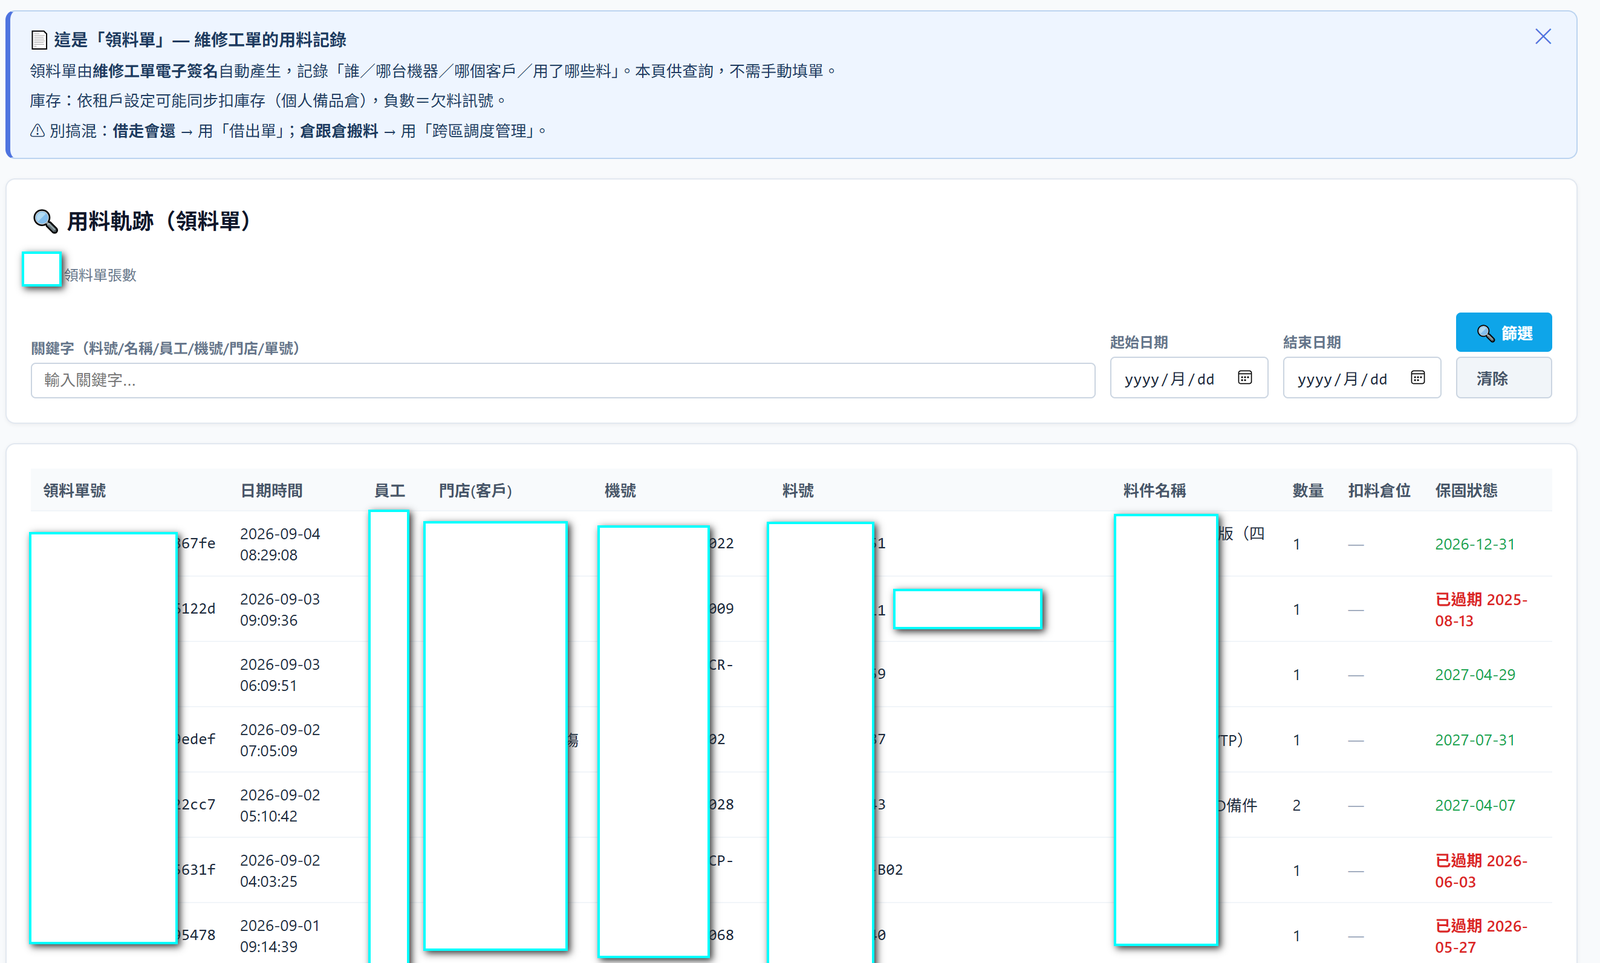The image size is (1600, 963).
Task: Click expired warranty 已過期 2025-08-13
Action: tap(1481, 610)
